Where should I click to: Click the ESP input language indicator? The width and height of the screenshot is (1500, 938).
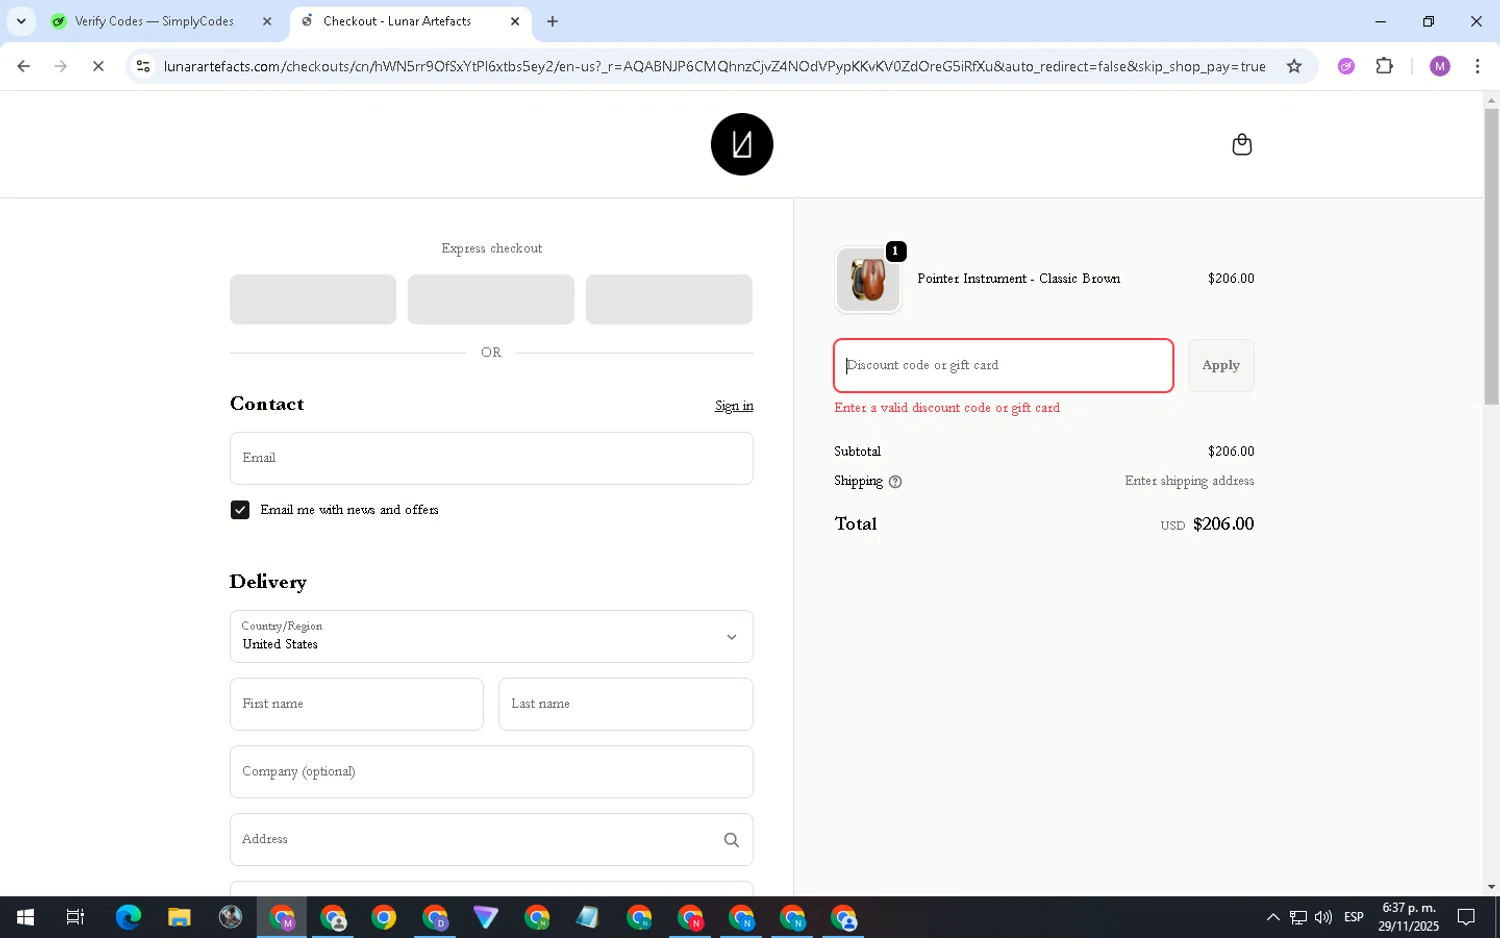tap(1354, 917)
